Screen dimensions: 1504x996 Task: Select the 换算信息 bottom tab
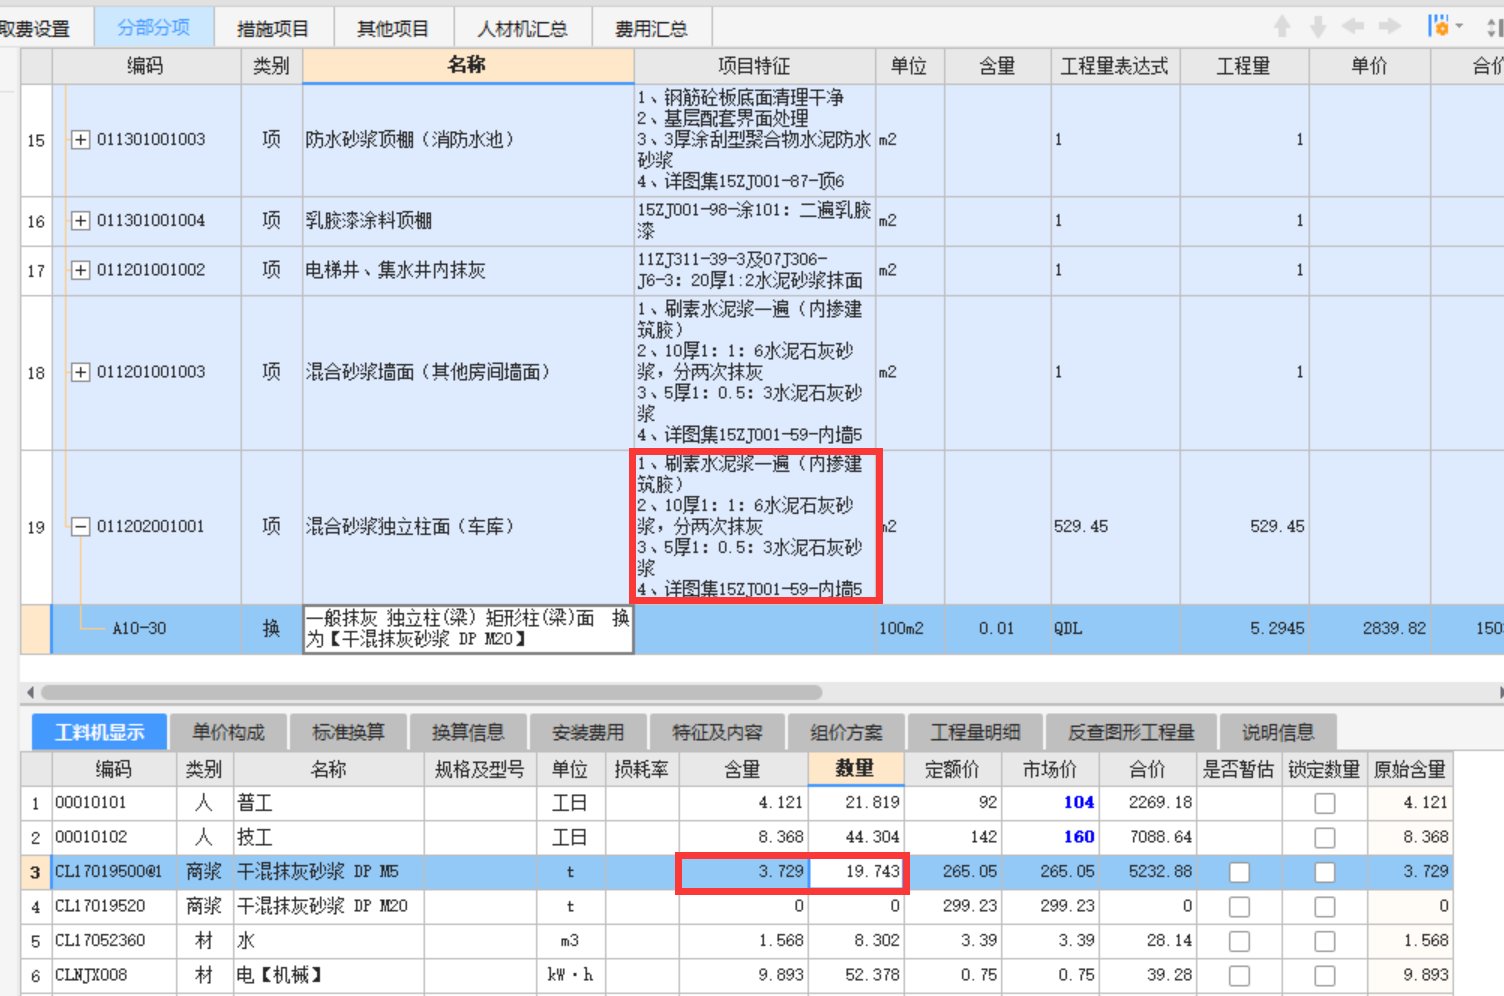tap(468, 732)
